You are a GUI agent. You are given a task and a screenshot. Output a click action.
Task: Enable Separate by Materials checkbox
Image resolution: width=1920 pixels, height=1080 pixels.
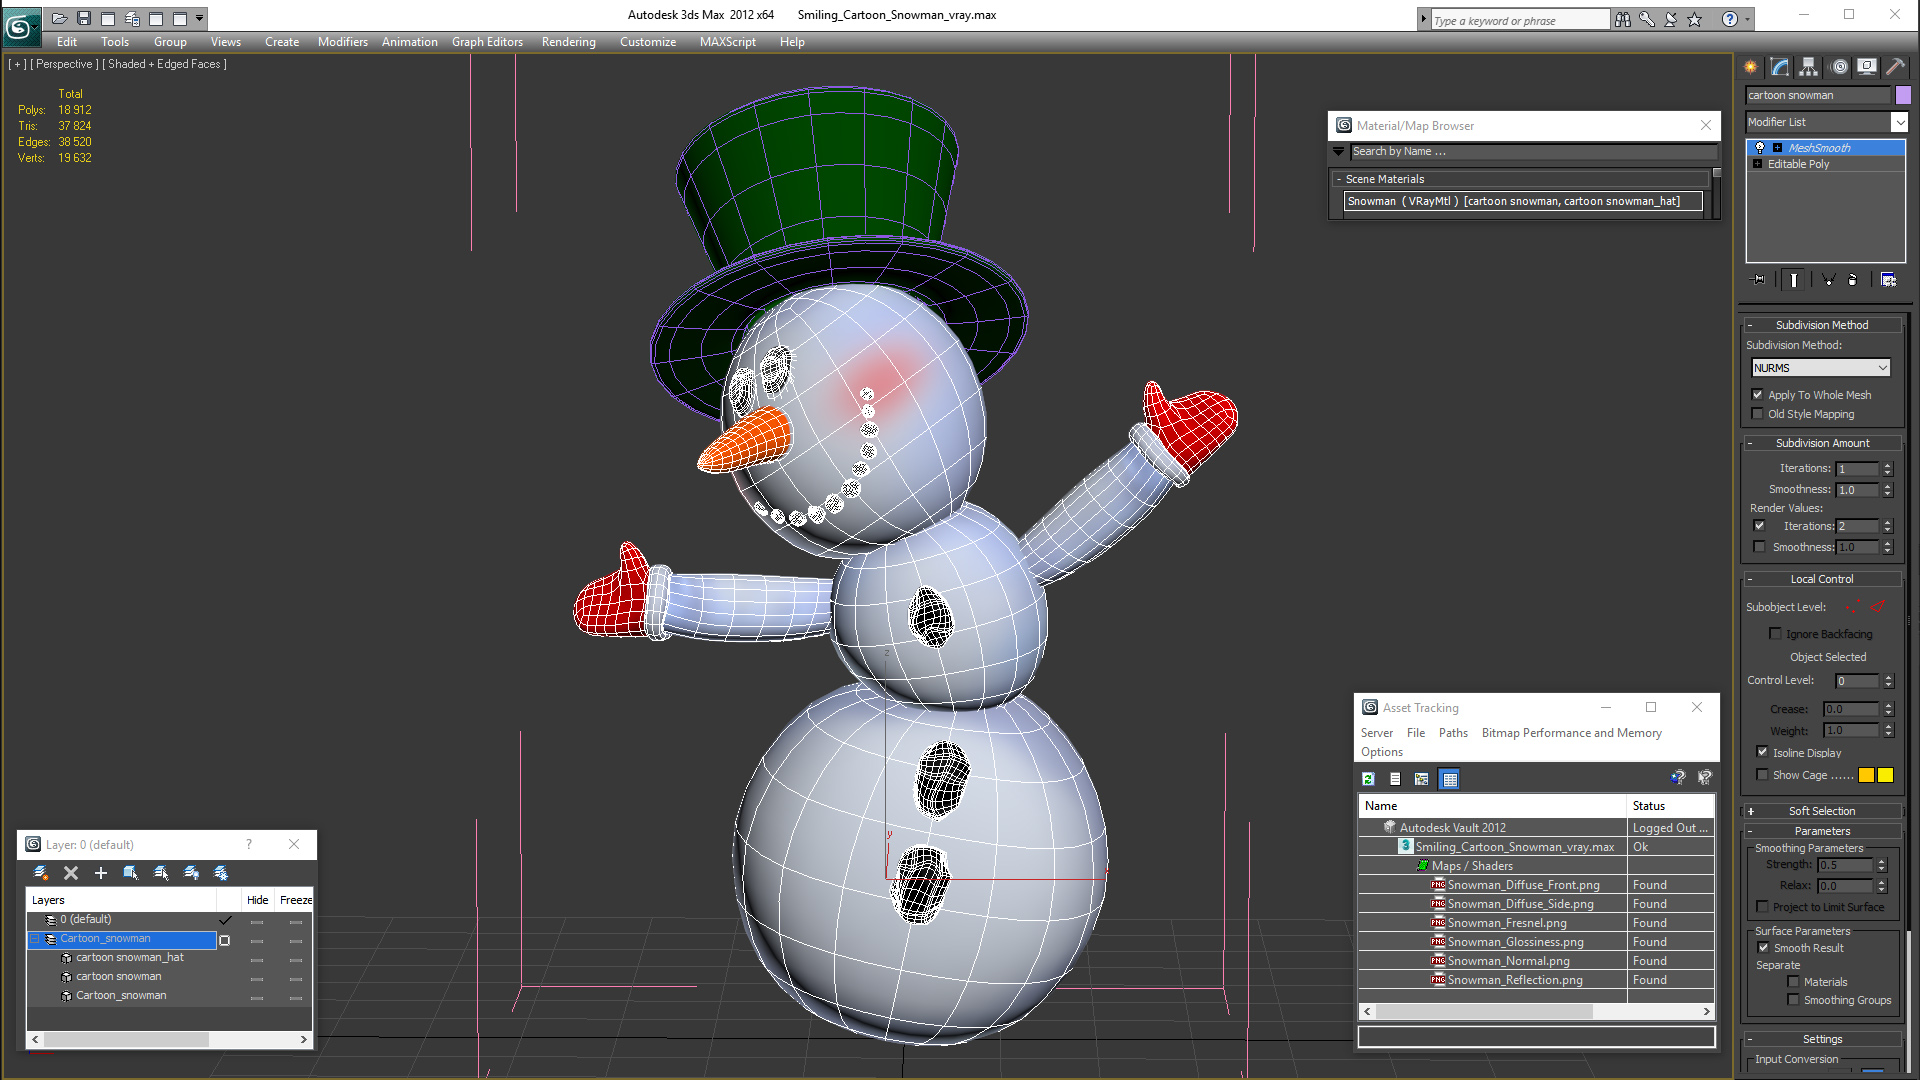pos(1794,982)
